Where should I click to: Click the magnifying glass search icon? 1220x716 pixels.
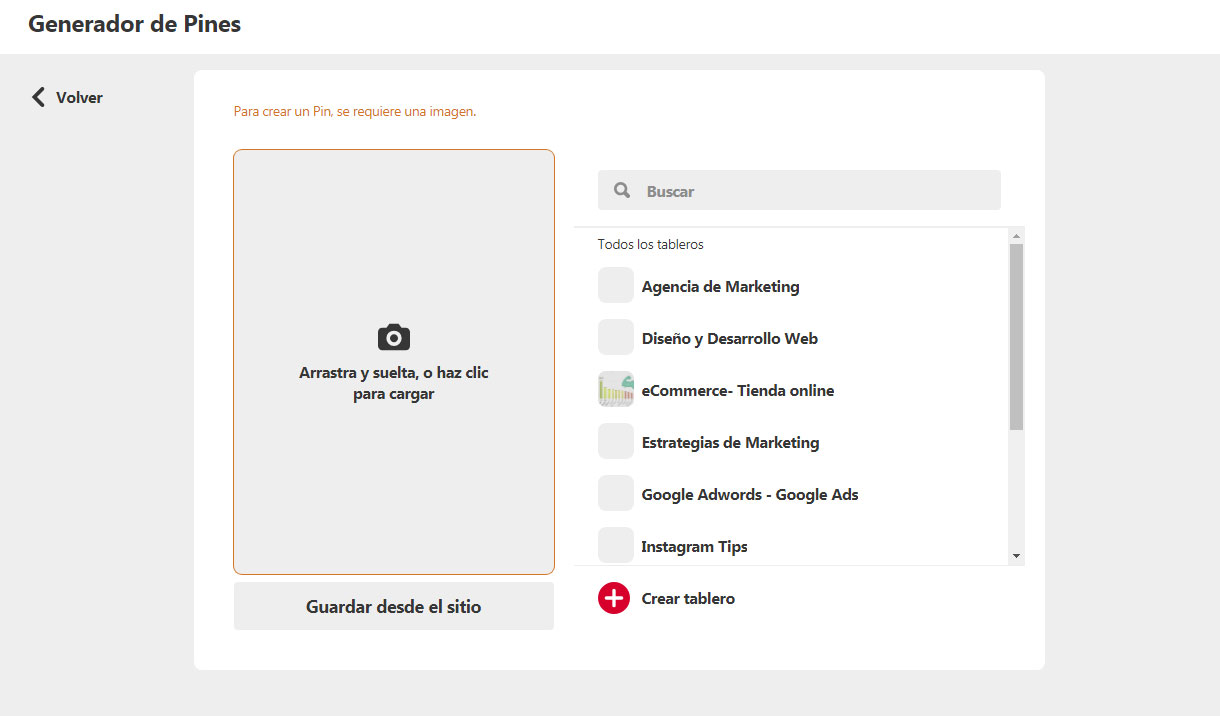622,190
